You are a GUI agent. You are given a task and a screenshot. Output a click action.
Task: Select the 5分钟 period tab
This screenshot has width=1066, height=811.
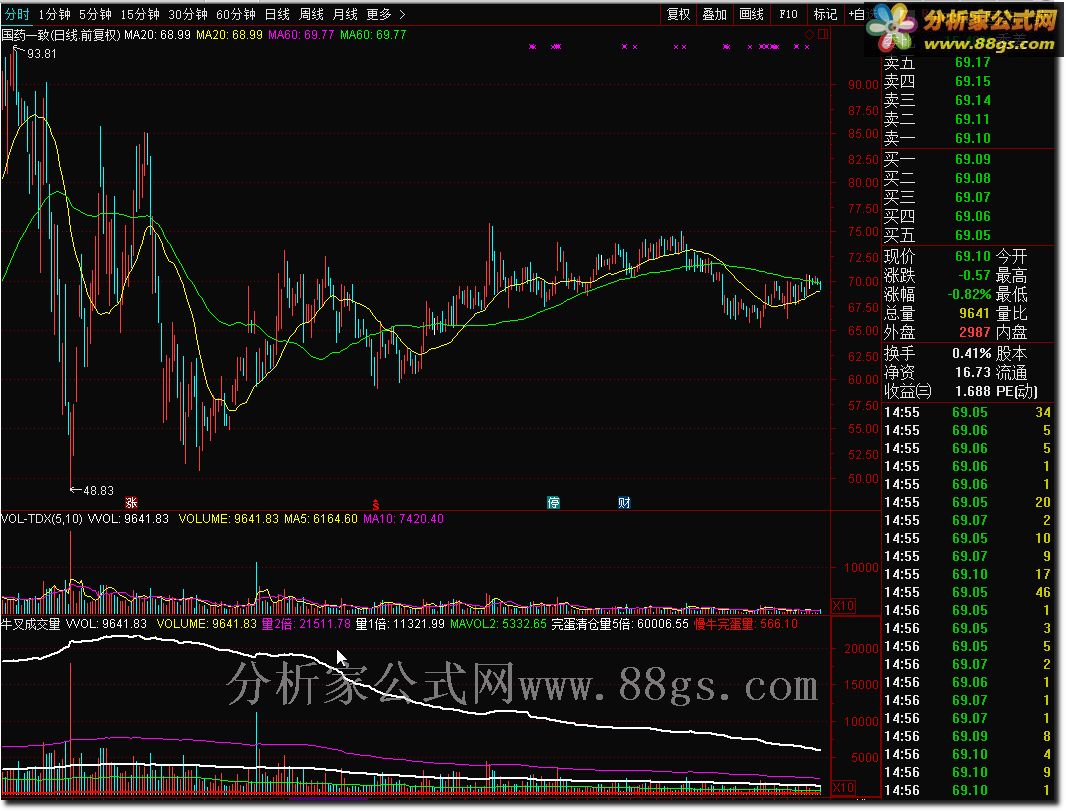click(95, 14)
